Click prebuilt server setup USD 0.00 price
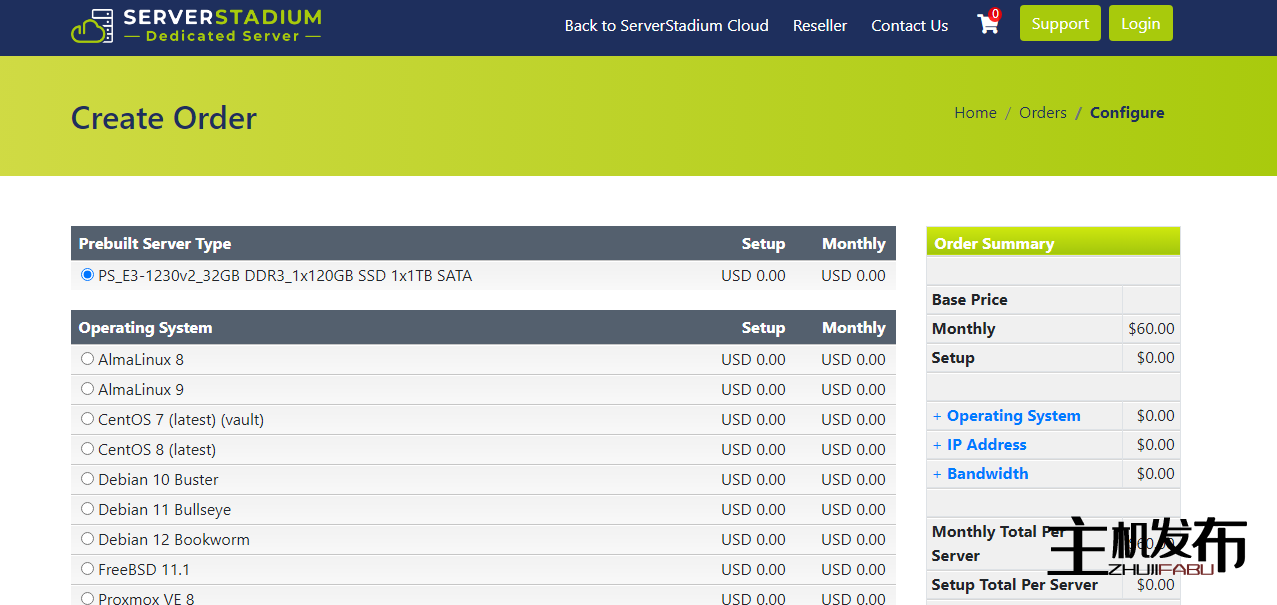The image size is (1277, 605). tap(753, 276)
